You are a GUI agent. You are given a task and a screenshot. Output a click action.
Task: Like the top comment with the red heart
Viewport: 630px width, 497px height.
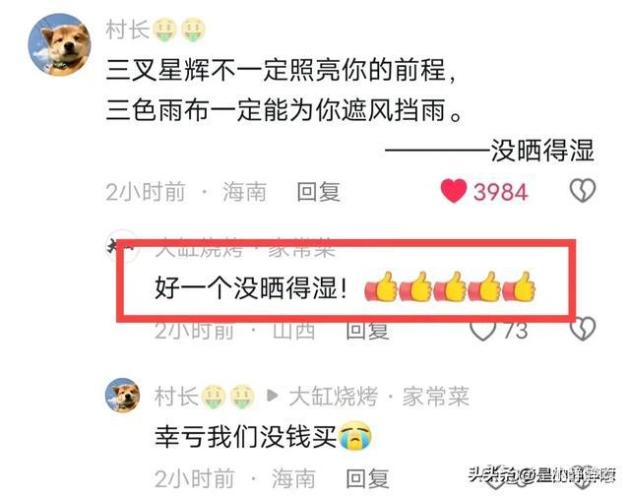click(x=454, y=191)
